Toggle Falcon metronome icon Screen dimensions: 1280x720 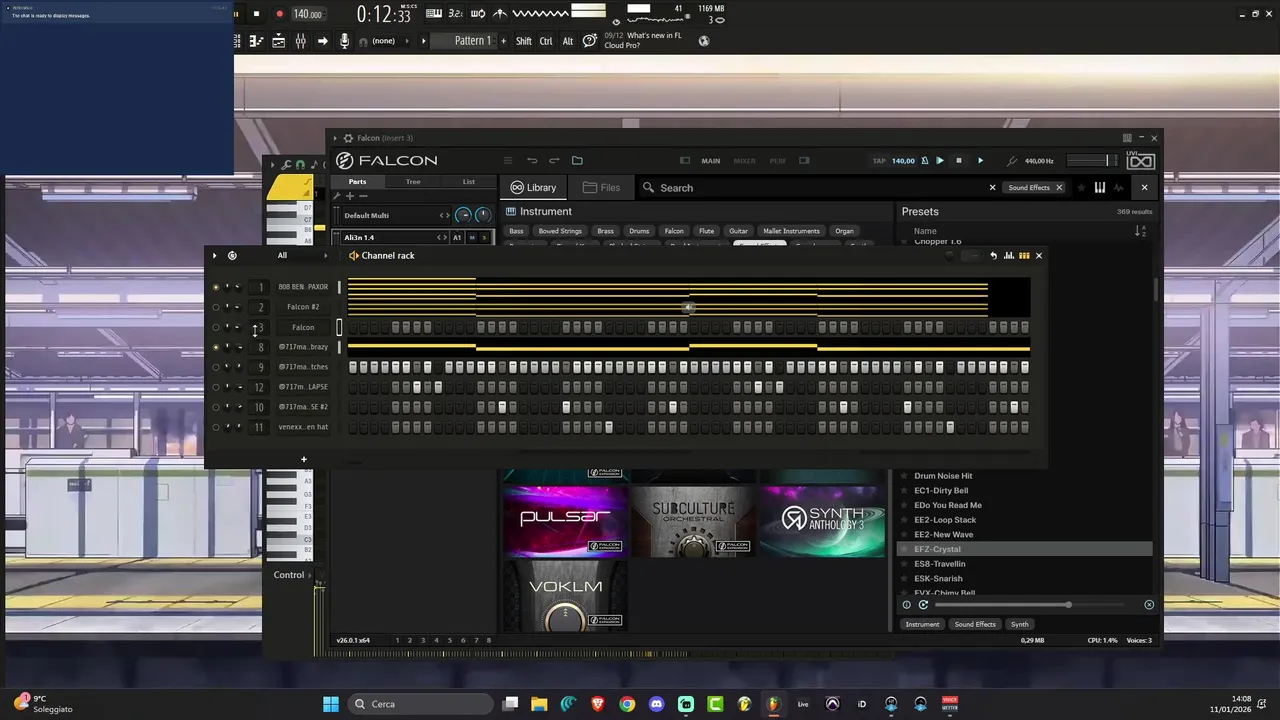point(925,160)
